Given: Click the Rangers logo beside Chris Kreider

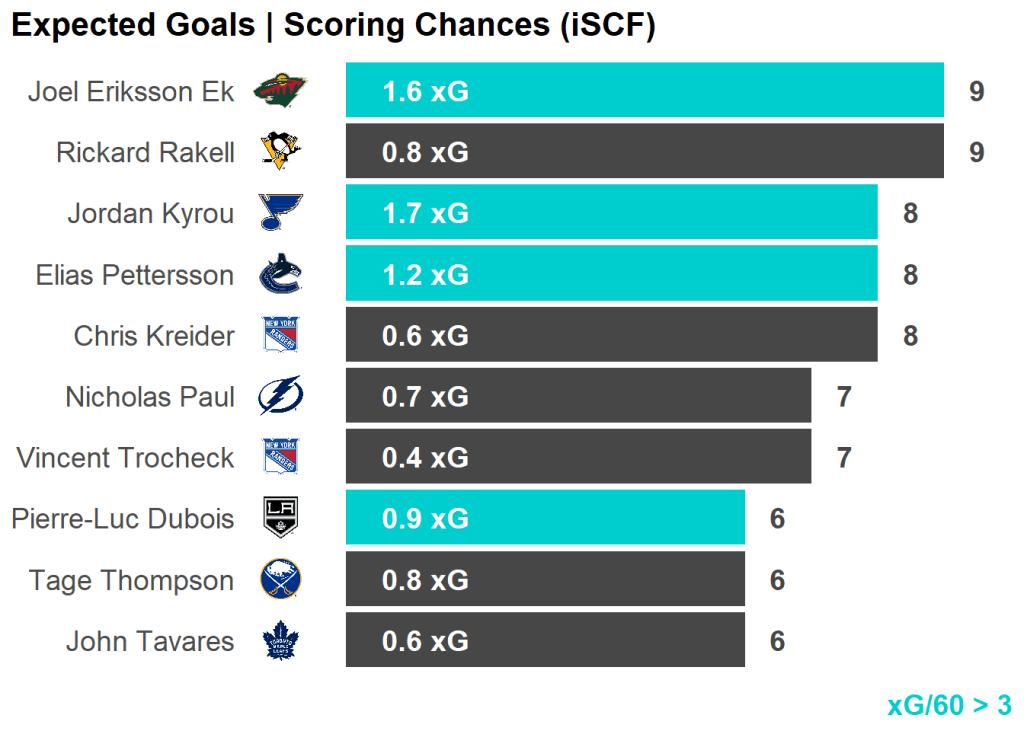Looking at the screenshot, I should tap(280, 336).
